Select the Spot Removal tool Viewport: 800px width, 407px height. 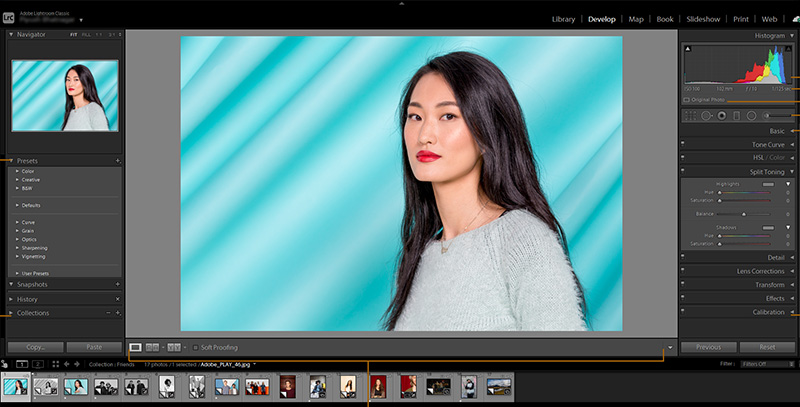click(x=705, y=116)
